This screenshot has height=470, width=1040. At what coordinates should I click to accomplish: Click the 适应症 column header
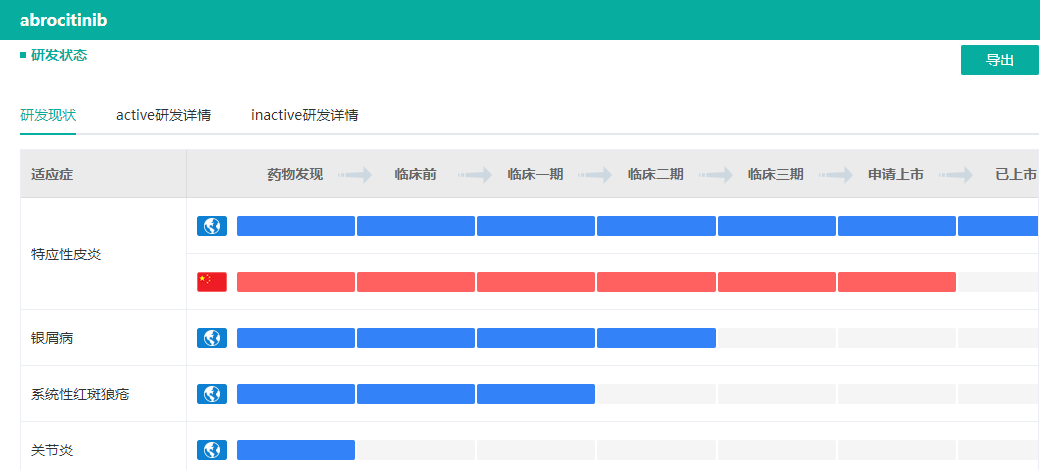pyautogui.click(x=52, y=175)
